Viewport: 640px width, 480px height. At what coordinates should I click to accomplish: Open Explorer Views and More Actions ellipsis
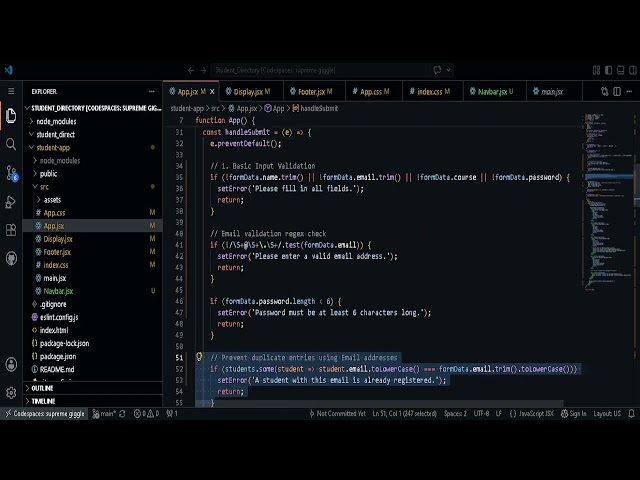[x=152, y=91]
